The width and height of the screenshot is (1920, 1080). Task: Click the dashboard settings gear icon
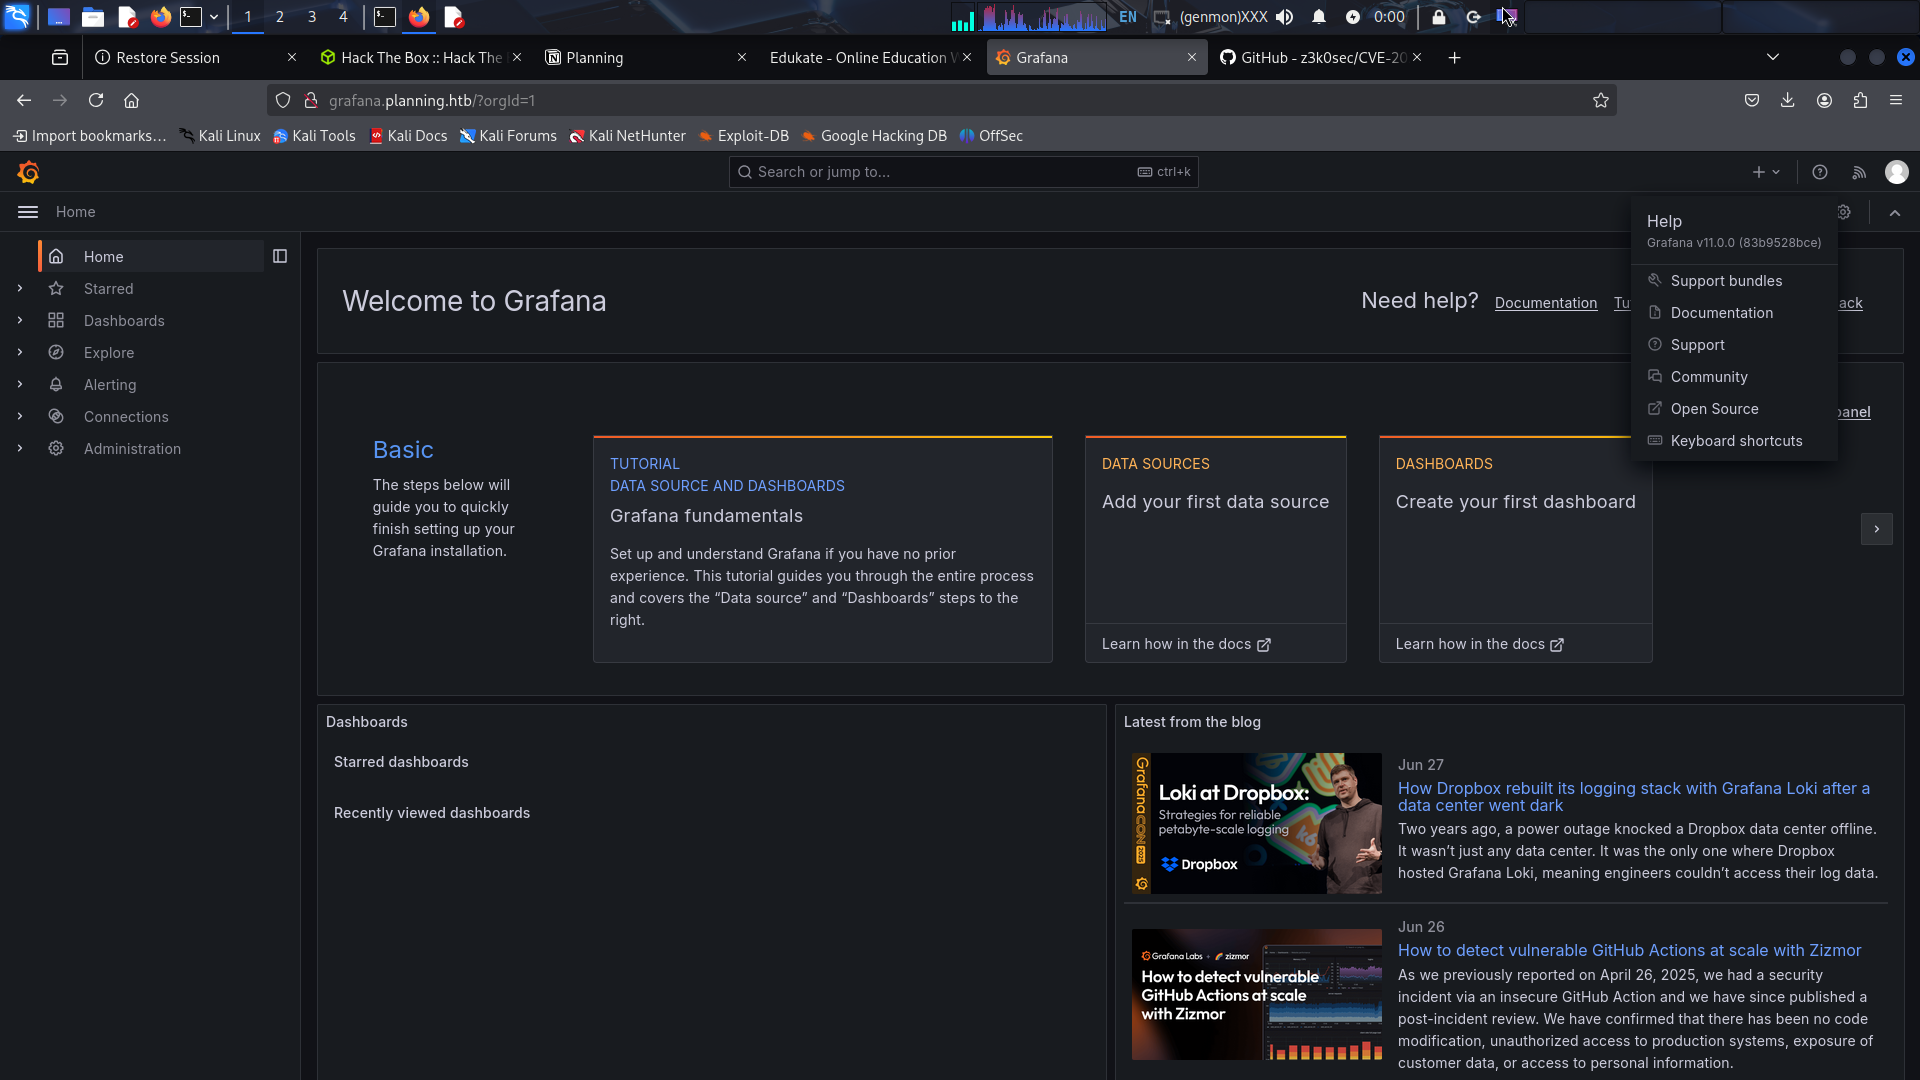tap(1844, 212)
